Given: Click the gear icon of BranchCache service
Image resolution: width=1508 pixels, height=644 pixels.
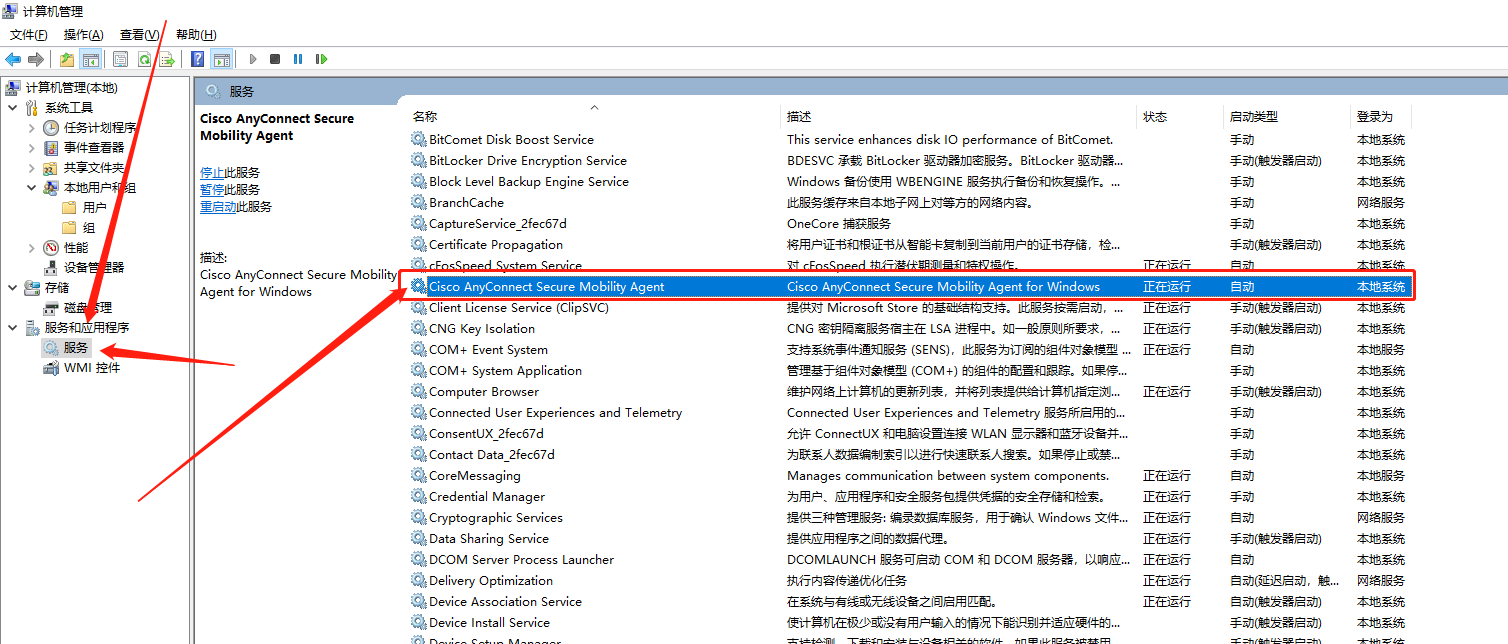Looking at the screenshot, I should [x=418, y=202].
